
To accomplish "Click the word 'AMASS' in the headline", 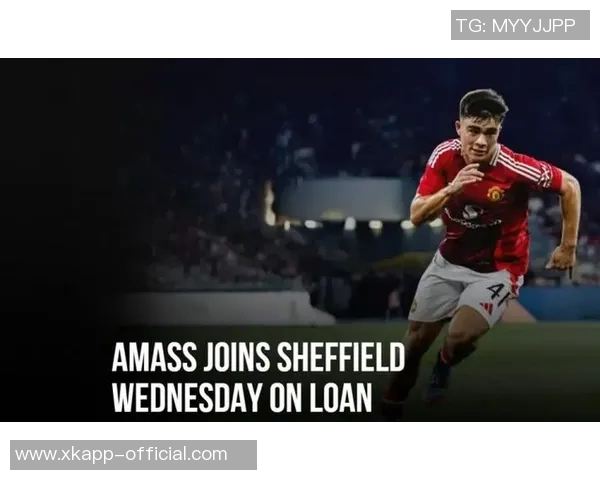I will [153, 357].
